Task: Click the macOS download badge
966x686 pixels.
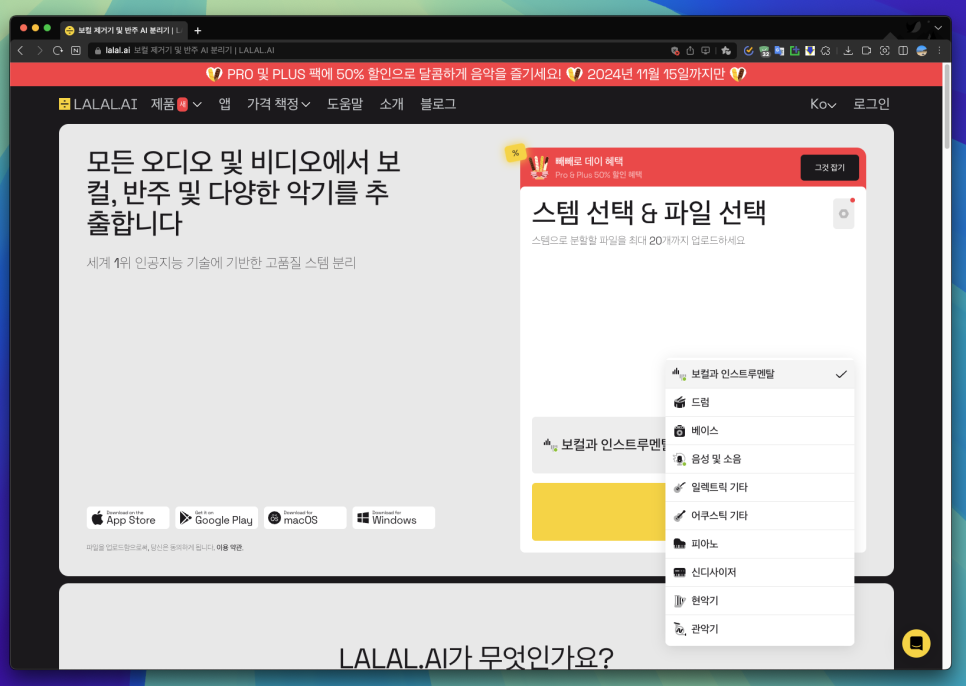Action: 306,518
